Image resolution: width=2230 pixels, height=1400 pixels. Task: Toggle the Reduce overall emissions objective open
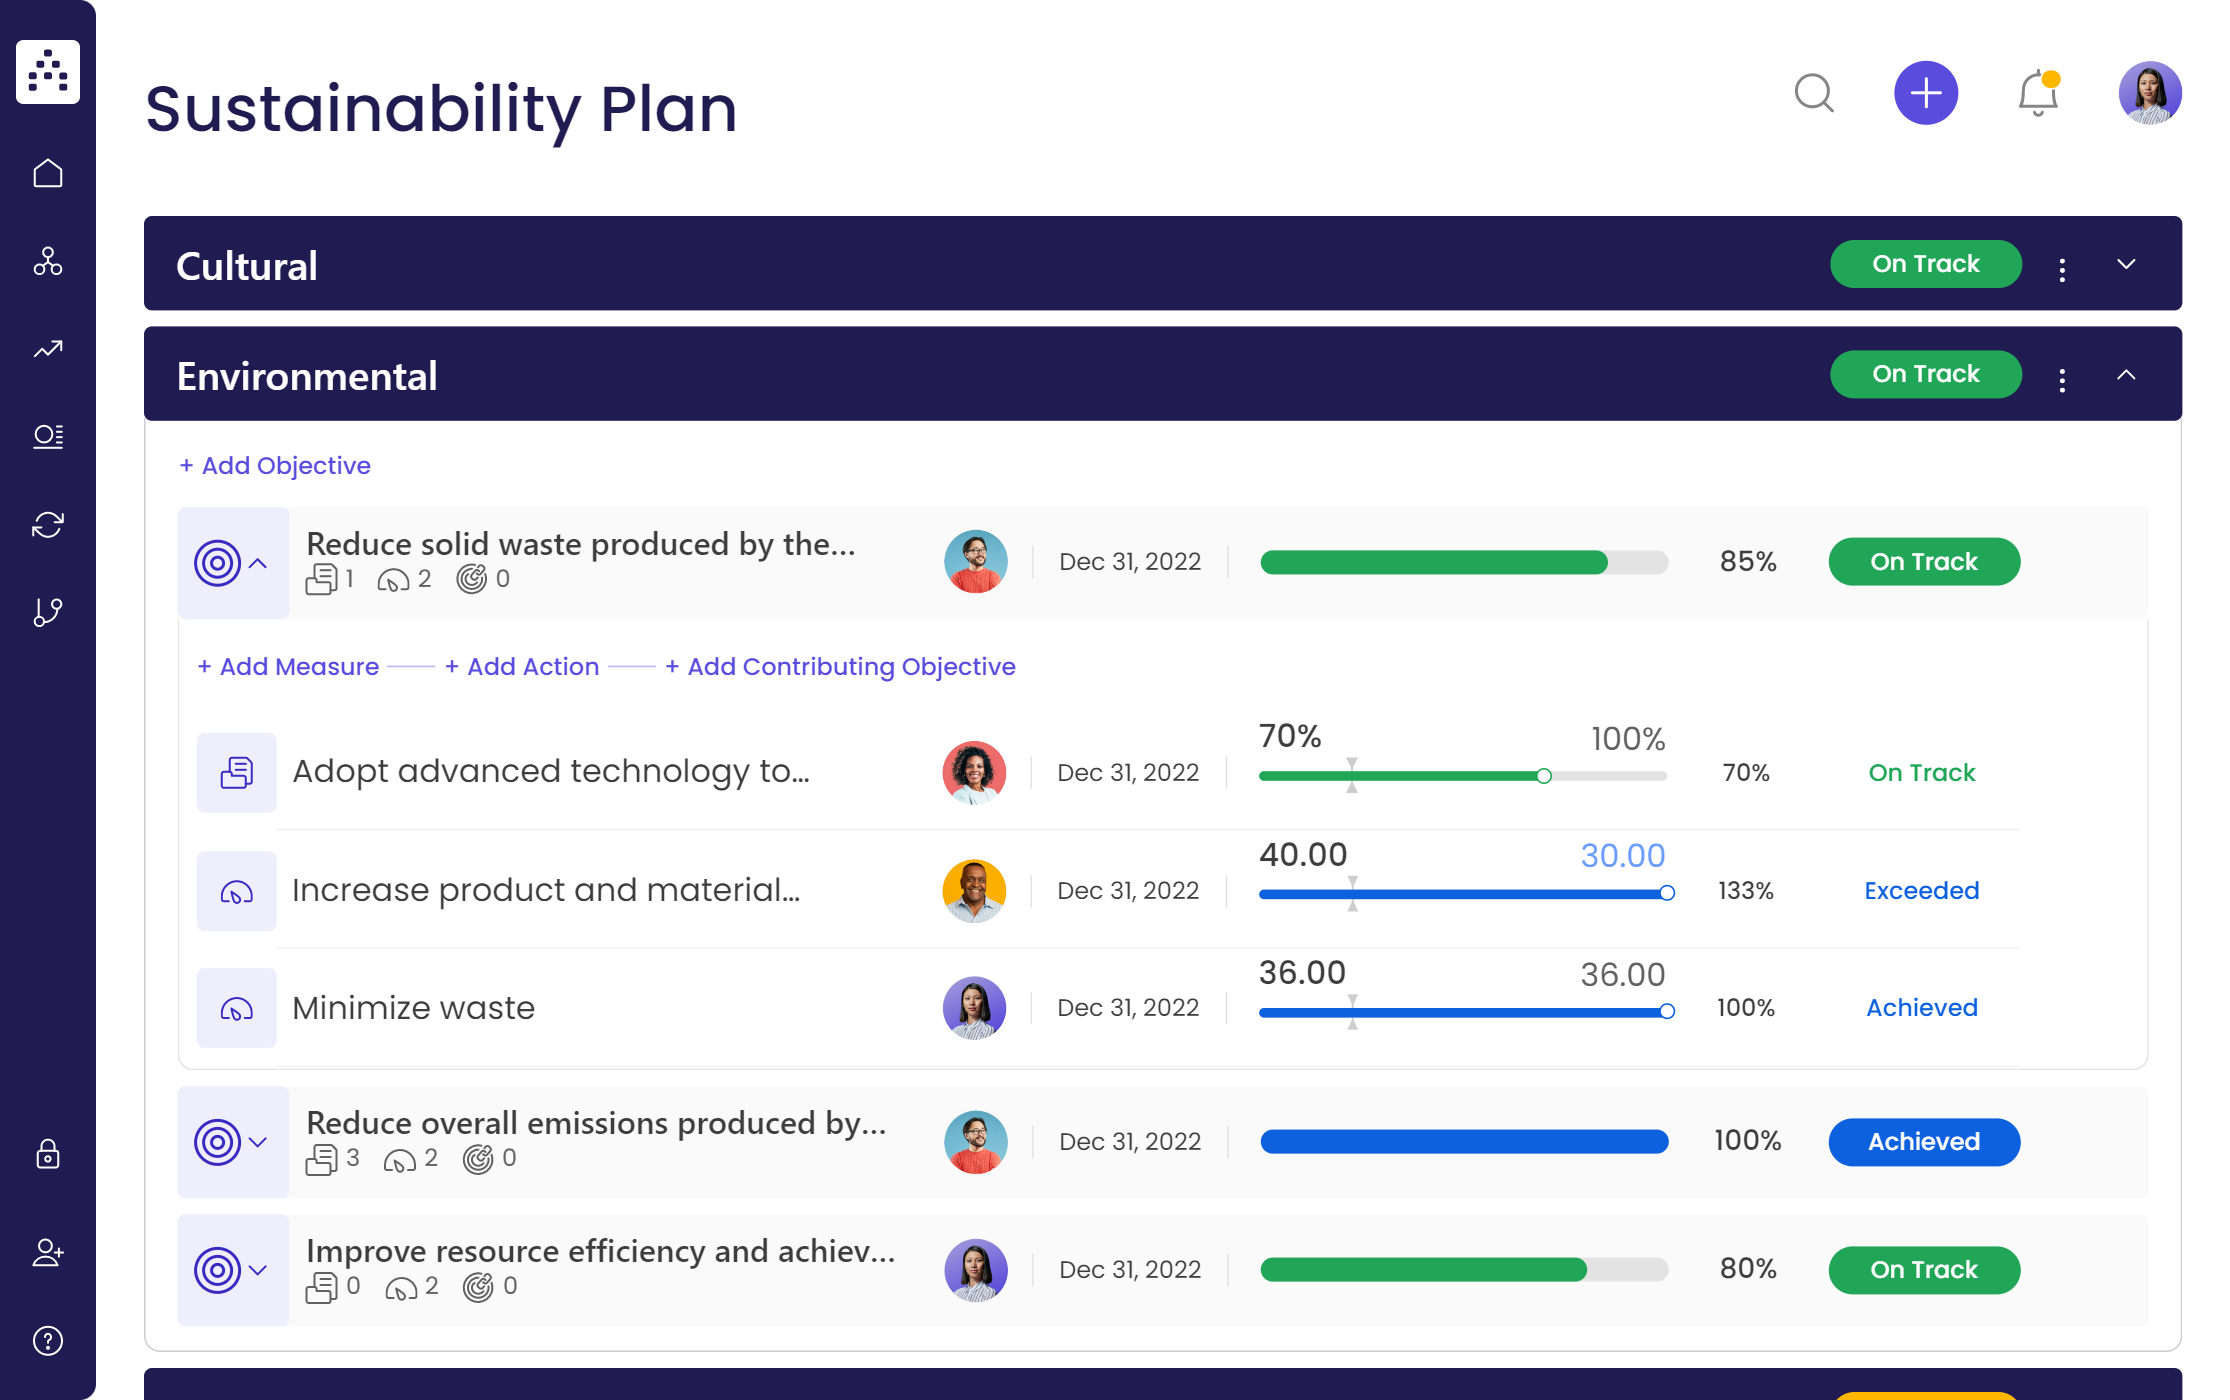click(x=258, y=1140)
